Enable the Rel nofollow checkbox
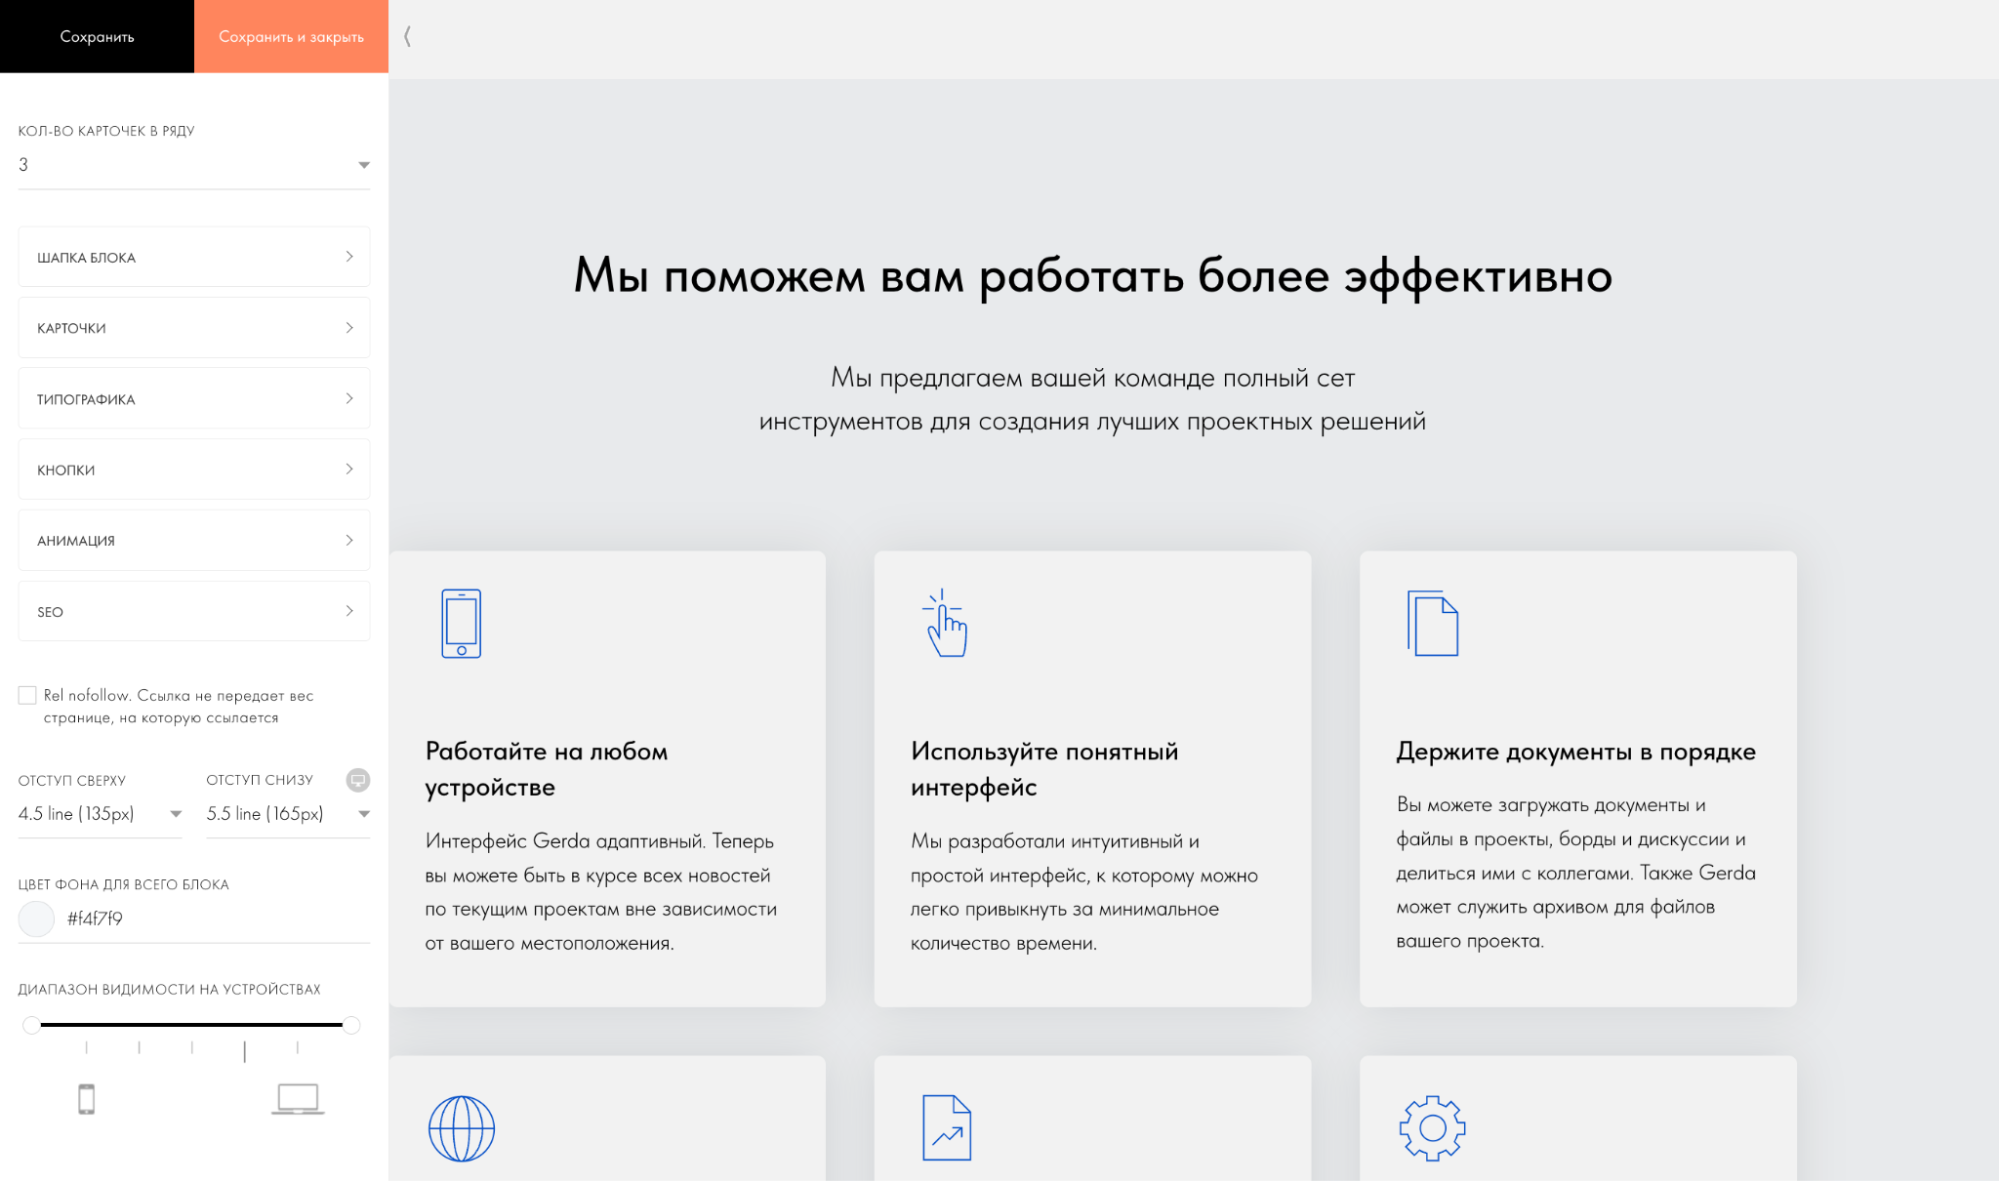 click(27, 695)
